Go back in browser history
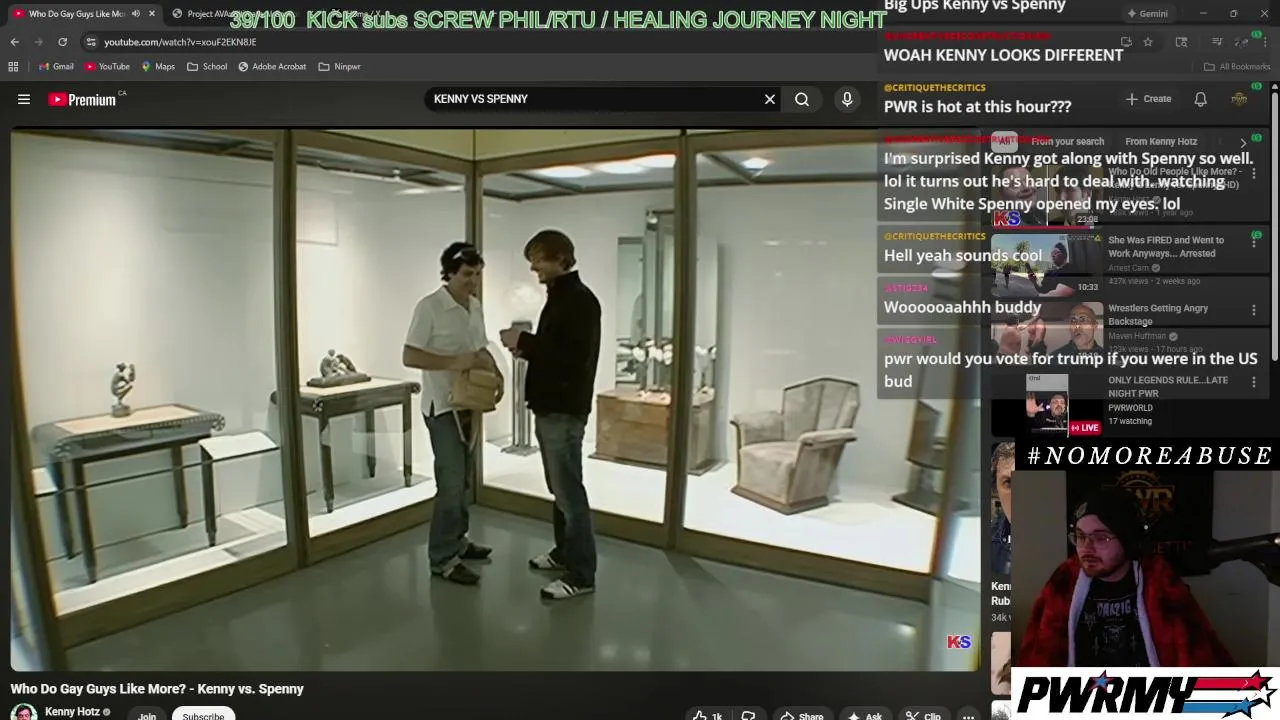This screenshot has width=1280, height=720. (14, 42)
